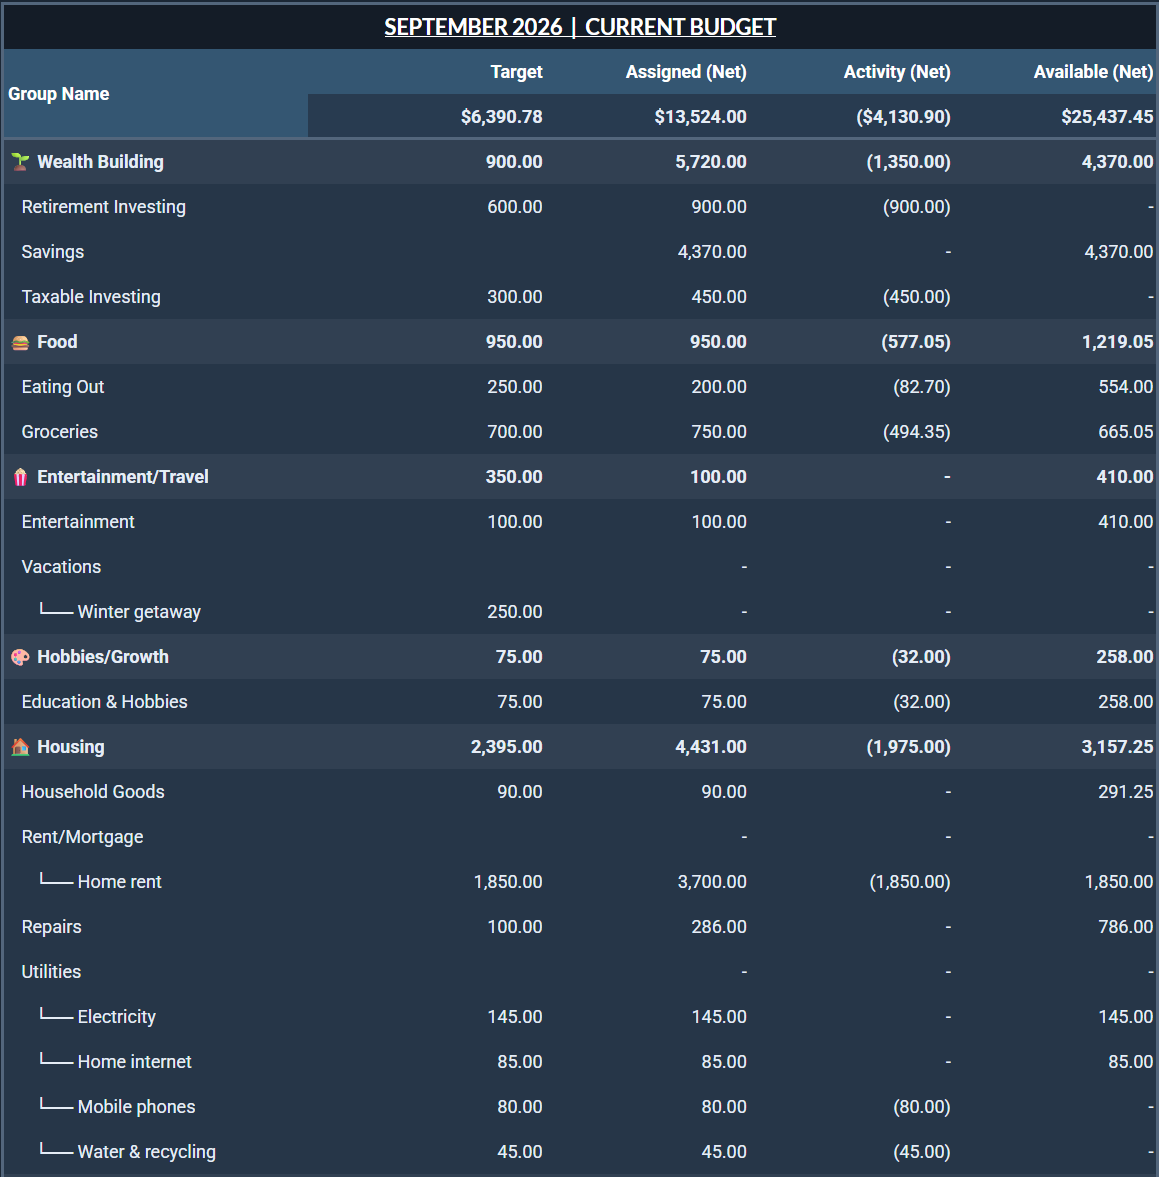Click Taxable Investing target 300.00
Image resolution: width=1159 pixels, height=1177 pixels.
515,297
